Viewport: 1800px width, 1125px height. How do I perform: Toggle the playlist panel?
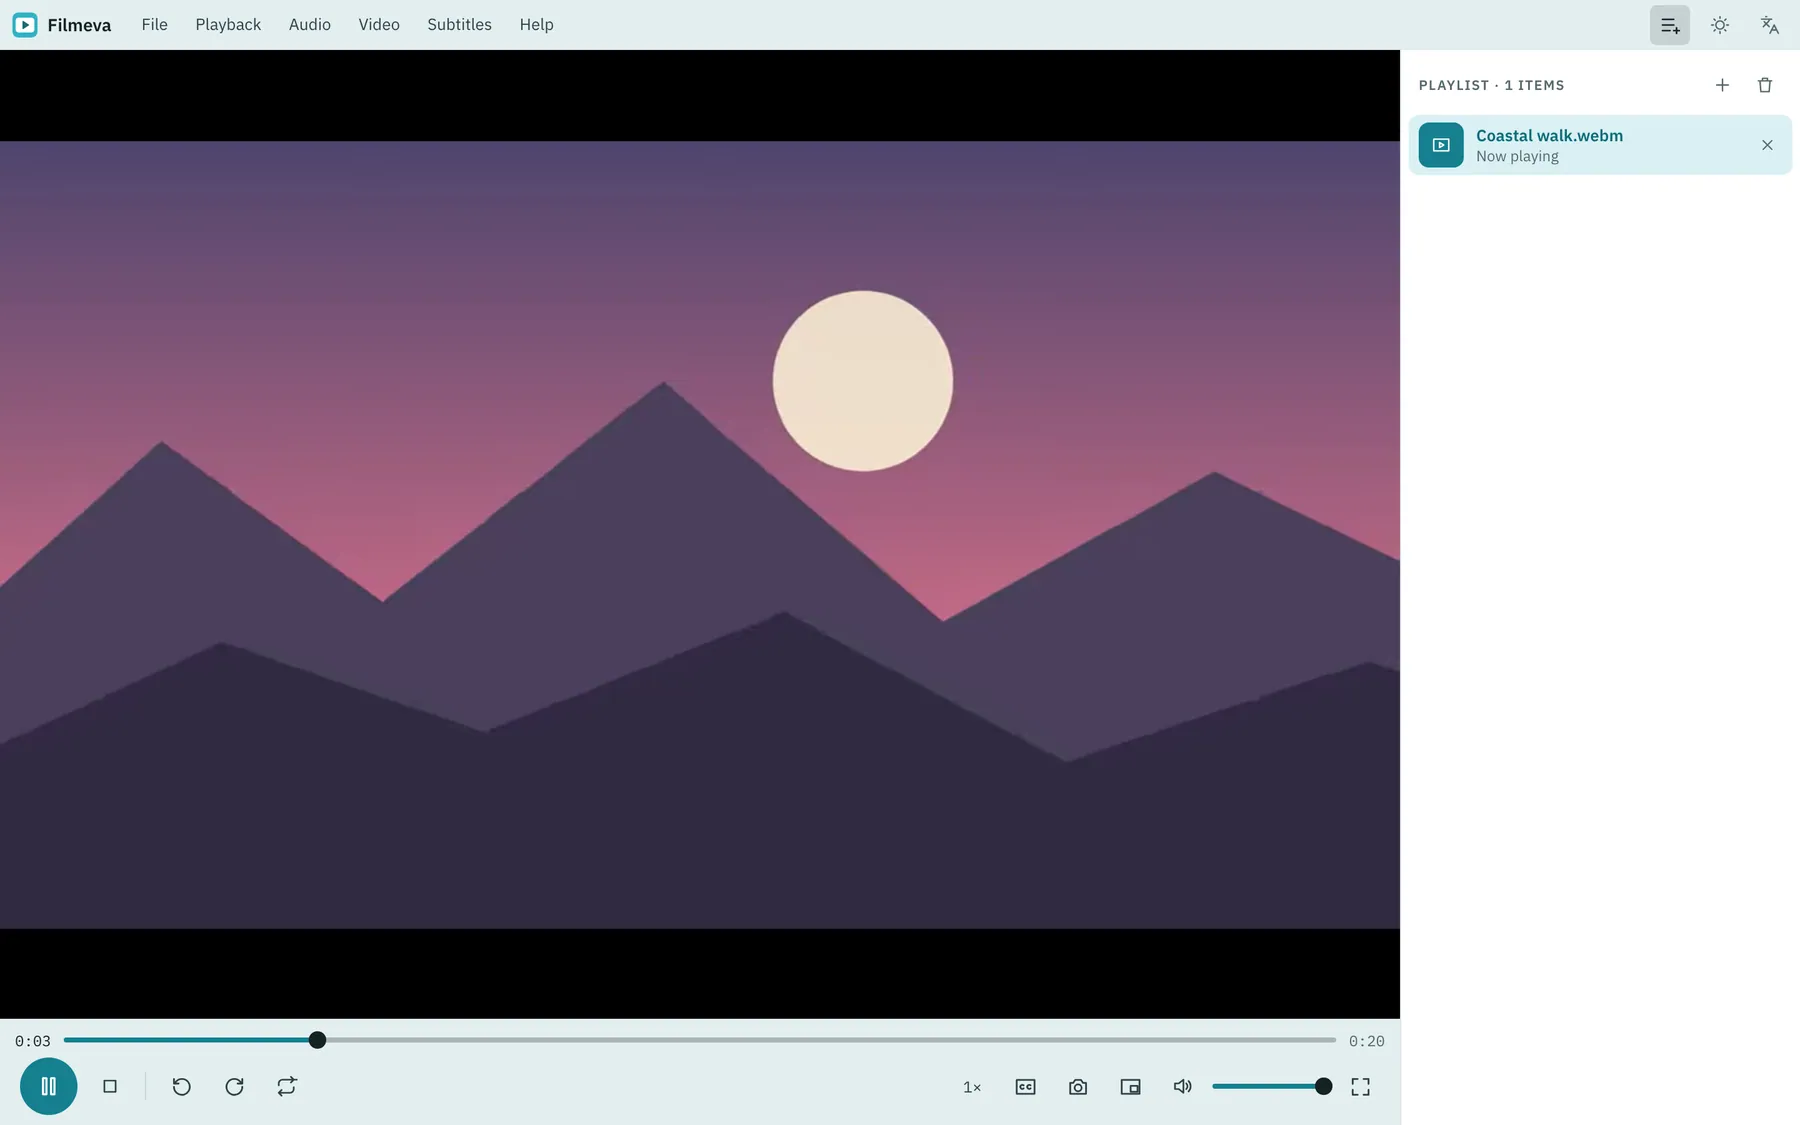pyautogui.click(x=1670, y=25)
